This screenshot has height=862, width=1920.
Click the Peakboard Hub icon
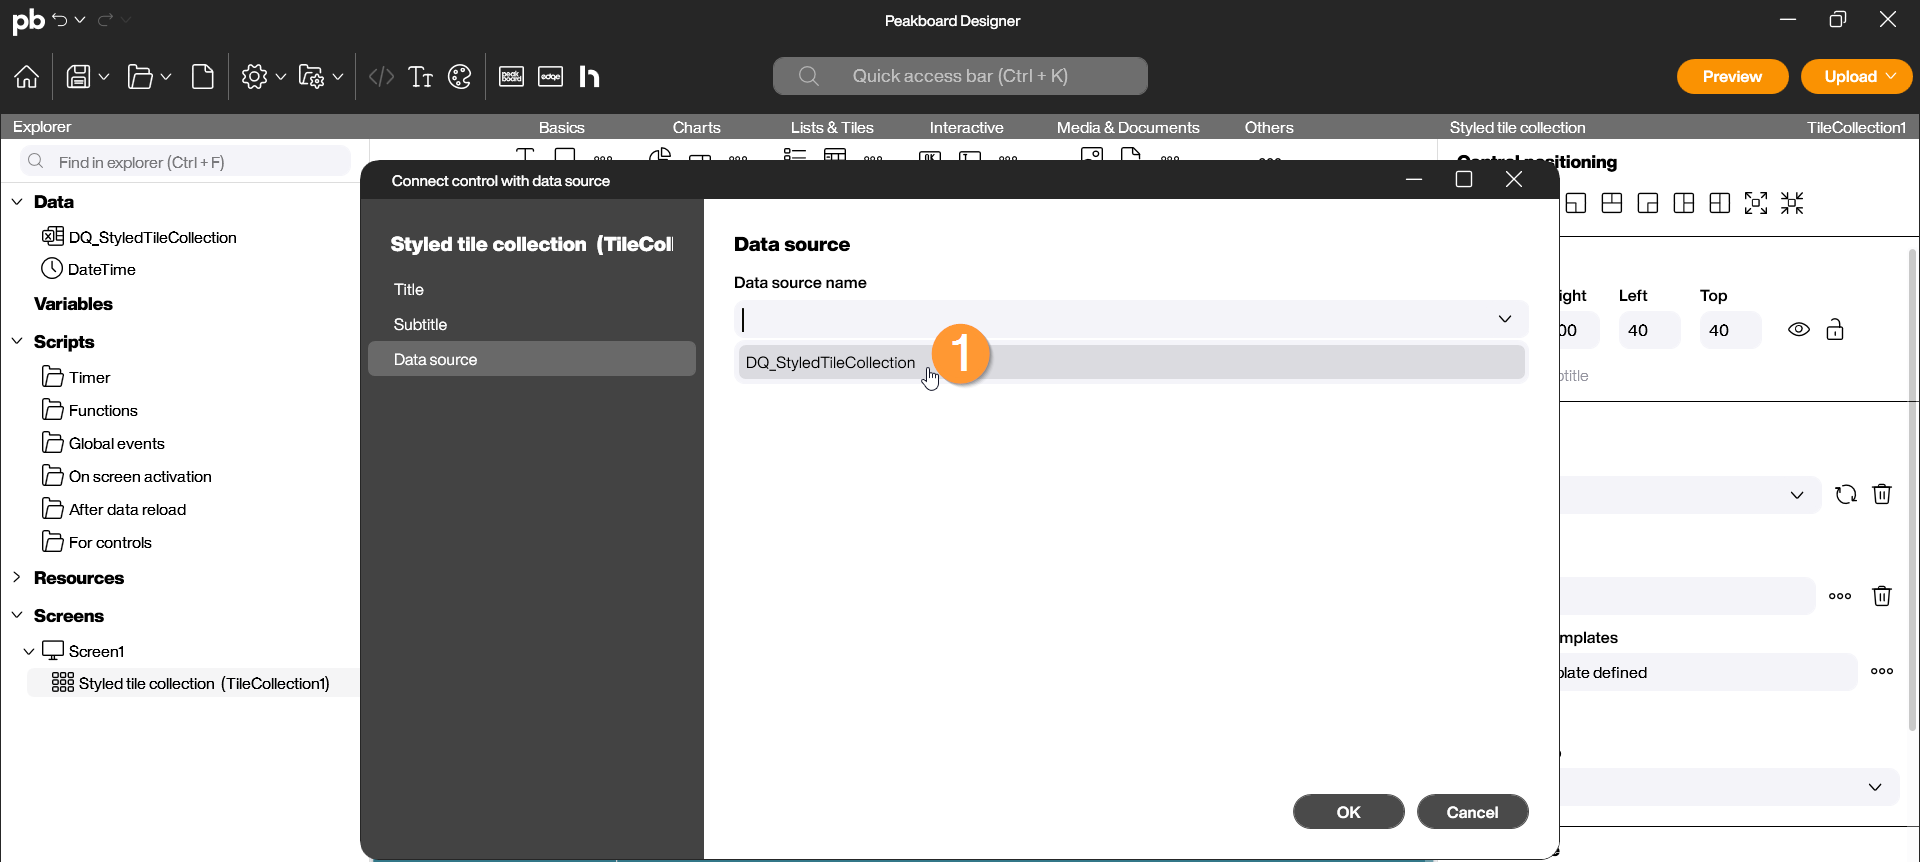pyautogui.click(x=590, y=77)
